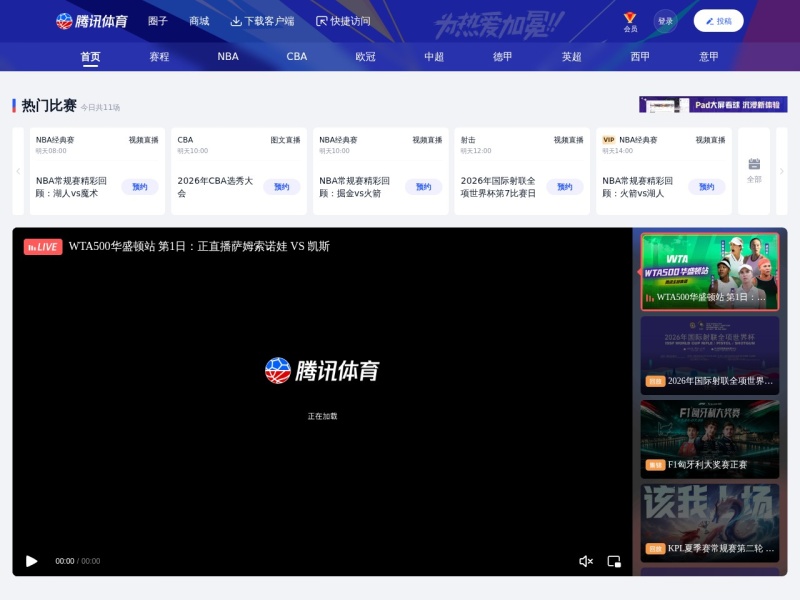Image resolution: width=800 pixels, height=600 pixels.
Task: Open NBA常规赛精彩回顾：火箭vs湖人 title
Action: pyautogui.click(x=638, y=187)
